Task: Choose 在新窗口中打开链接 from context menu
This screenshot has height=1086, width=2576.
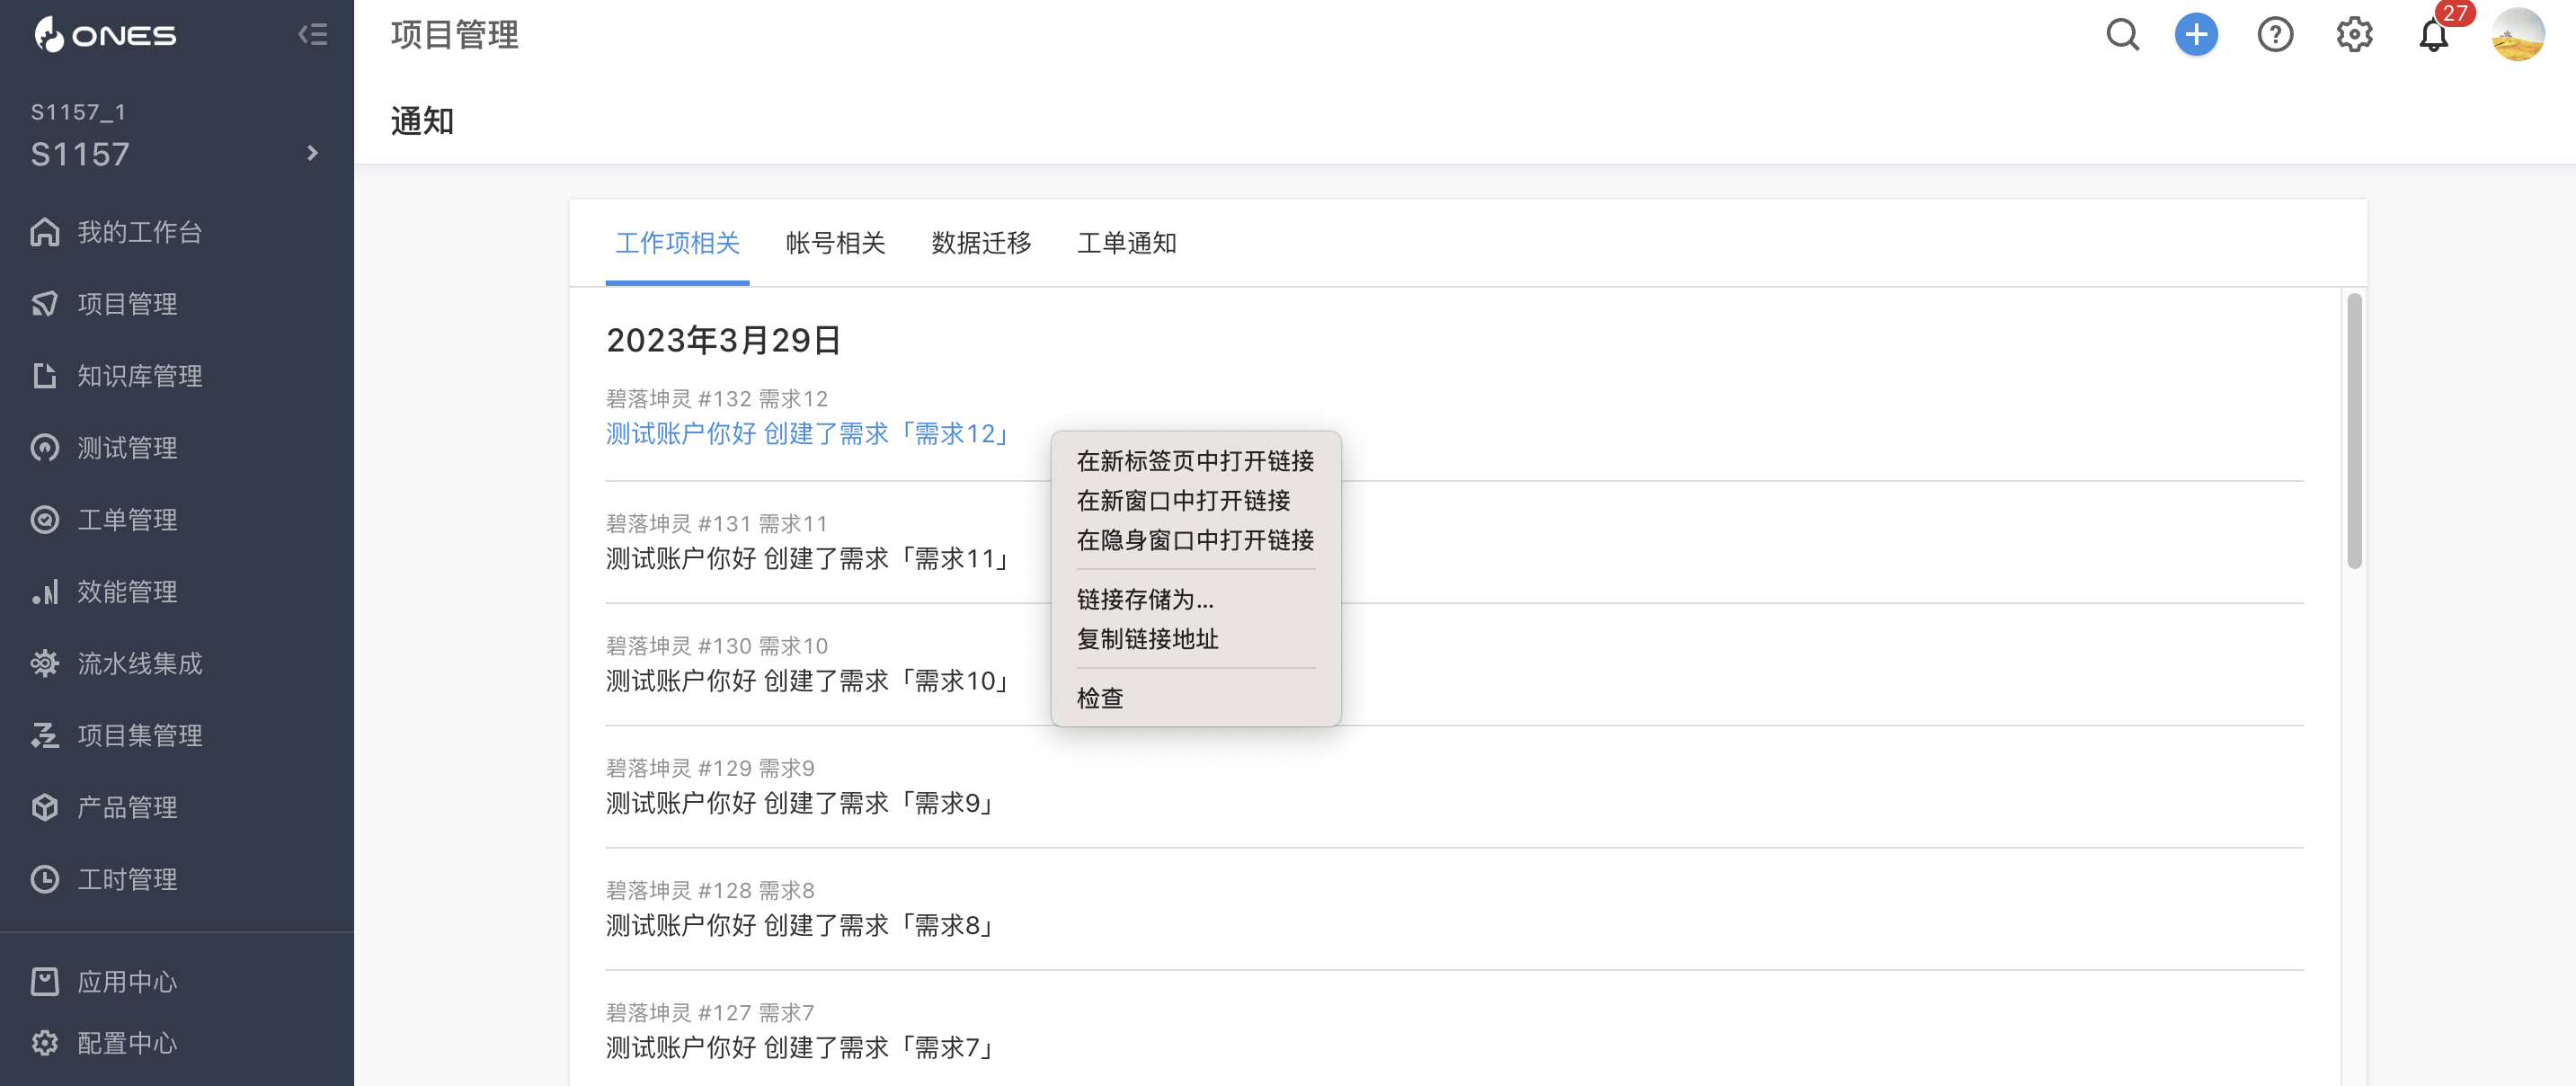Action: [1195, 501]
